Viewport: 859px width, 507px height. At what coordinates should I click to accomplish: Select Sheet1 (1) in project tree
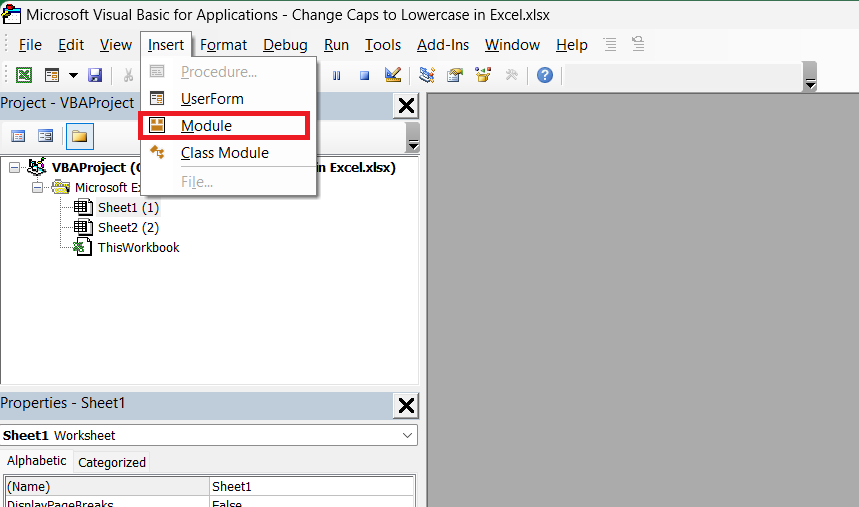(128, 208)
